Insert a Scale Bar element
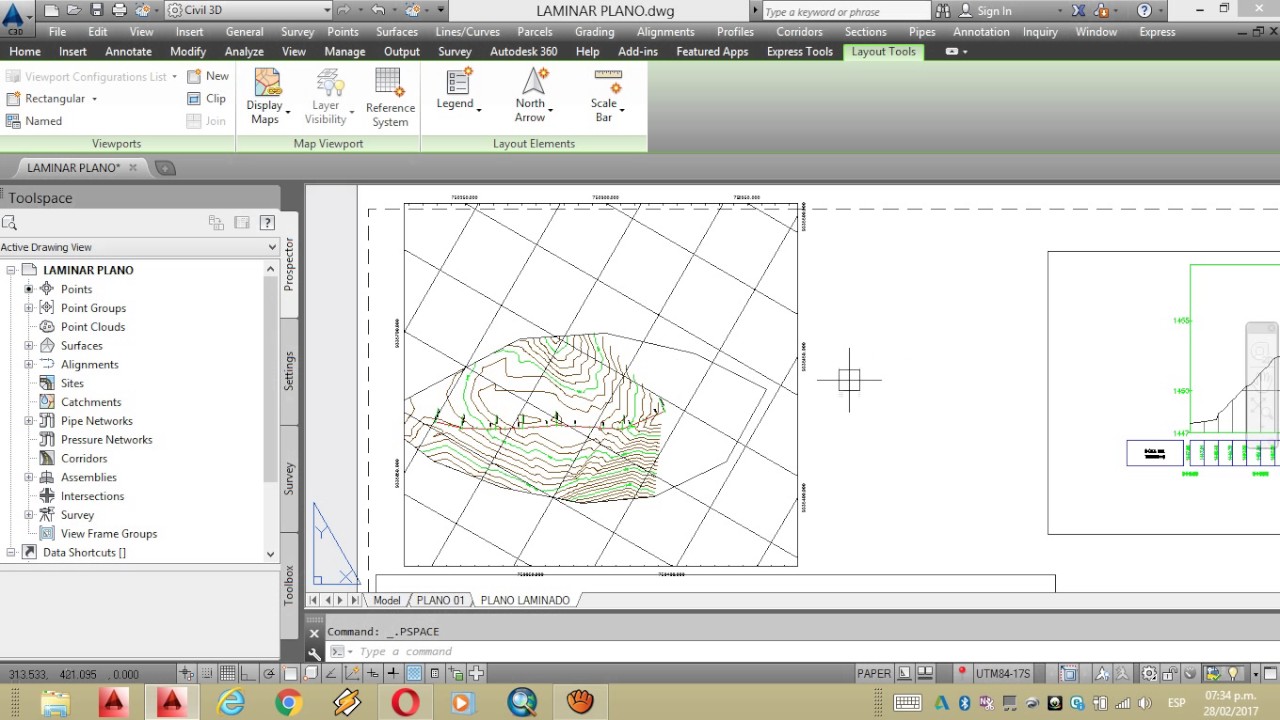The image size is (1280, 720). pos(606,96)
